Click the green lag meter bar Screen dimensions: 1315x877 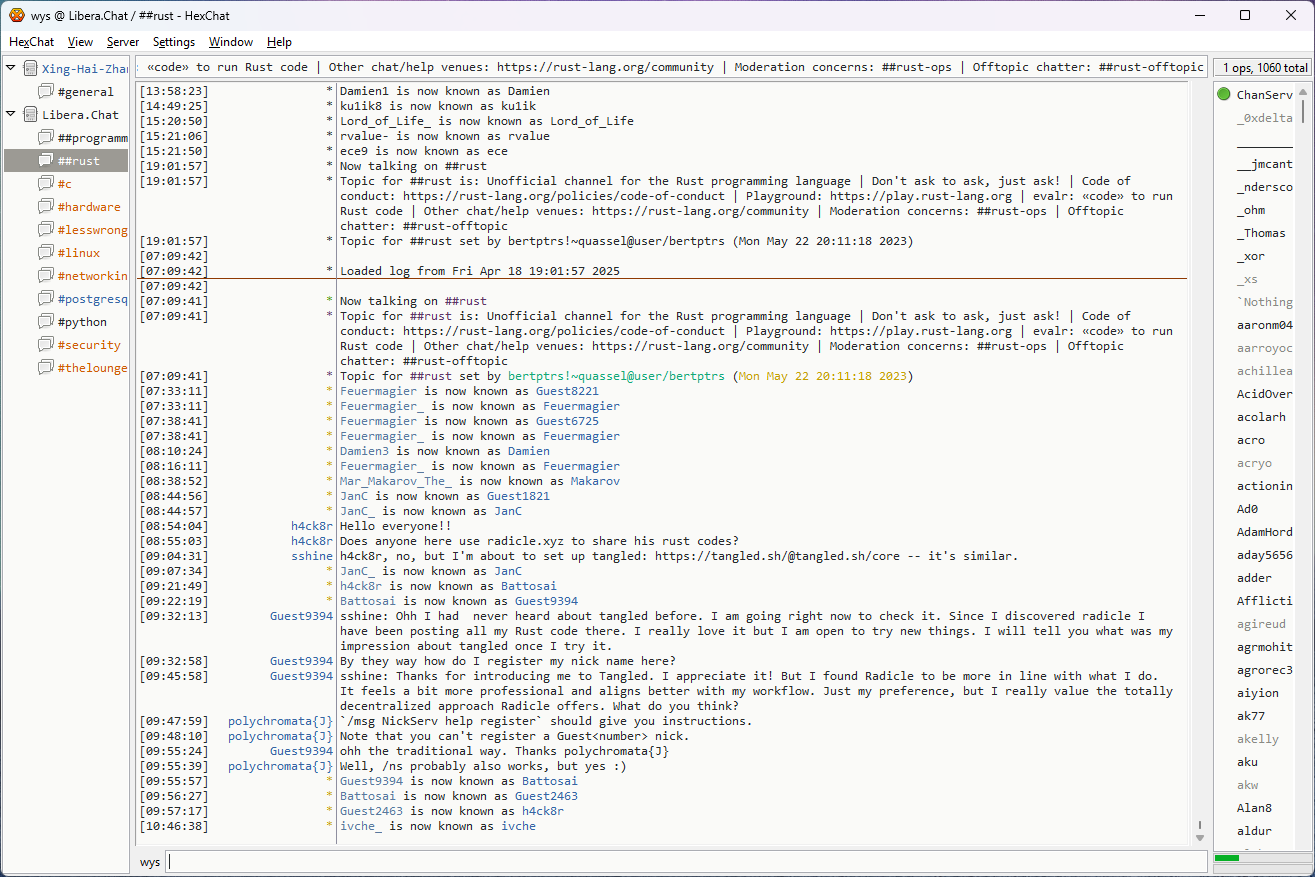coord(1227,858)
